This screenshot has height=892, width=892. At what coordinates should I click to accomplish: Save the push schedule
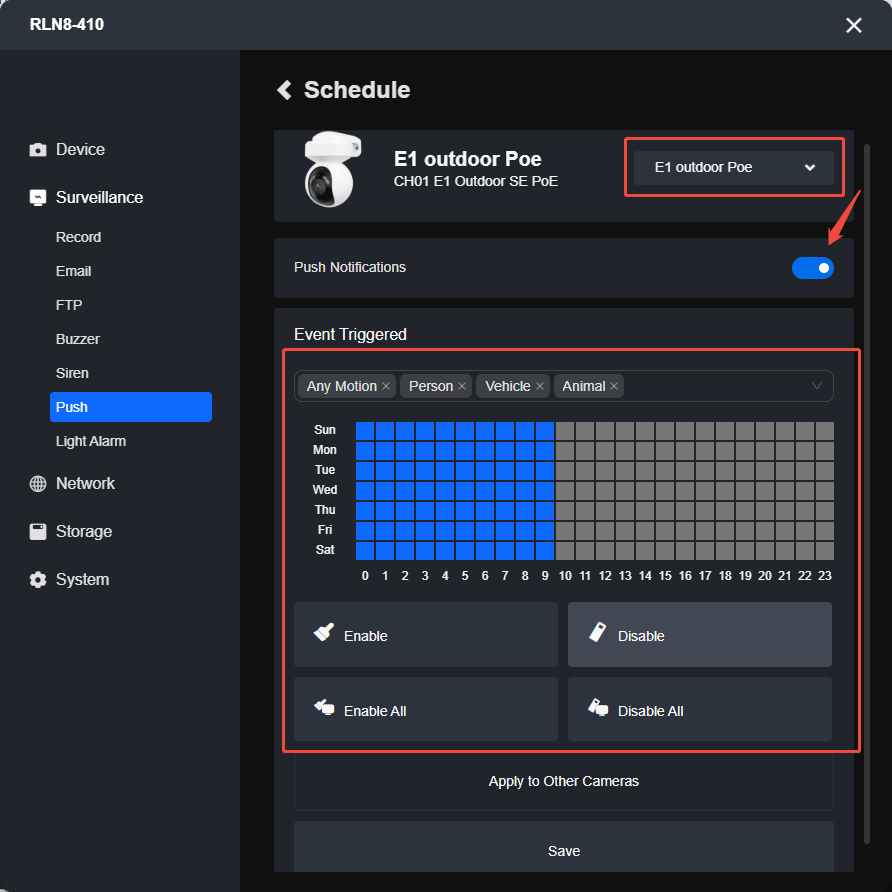pos(564,848)
